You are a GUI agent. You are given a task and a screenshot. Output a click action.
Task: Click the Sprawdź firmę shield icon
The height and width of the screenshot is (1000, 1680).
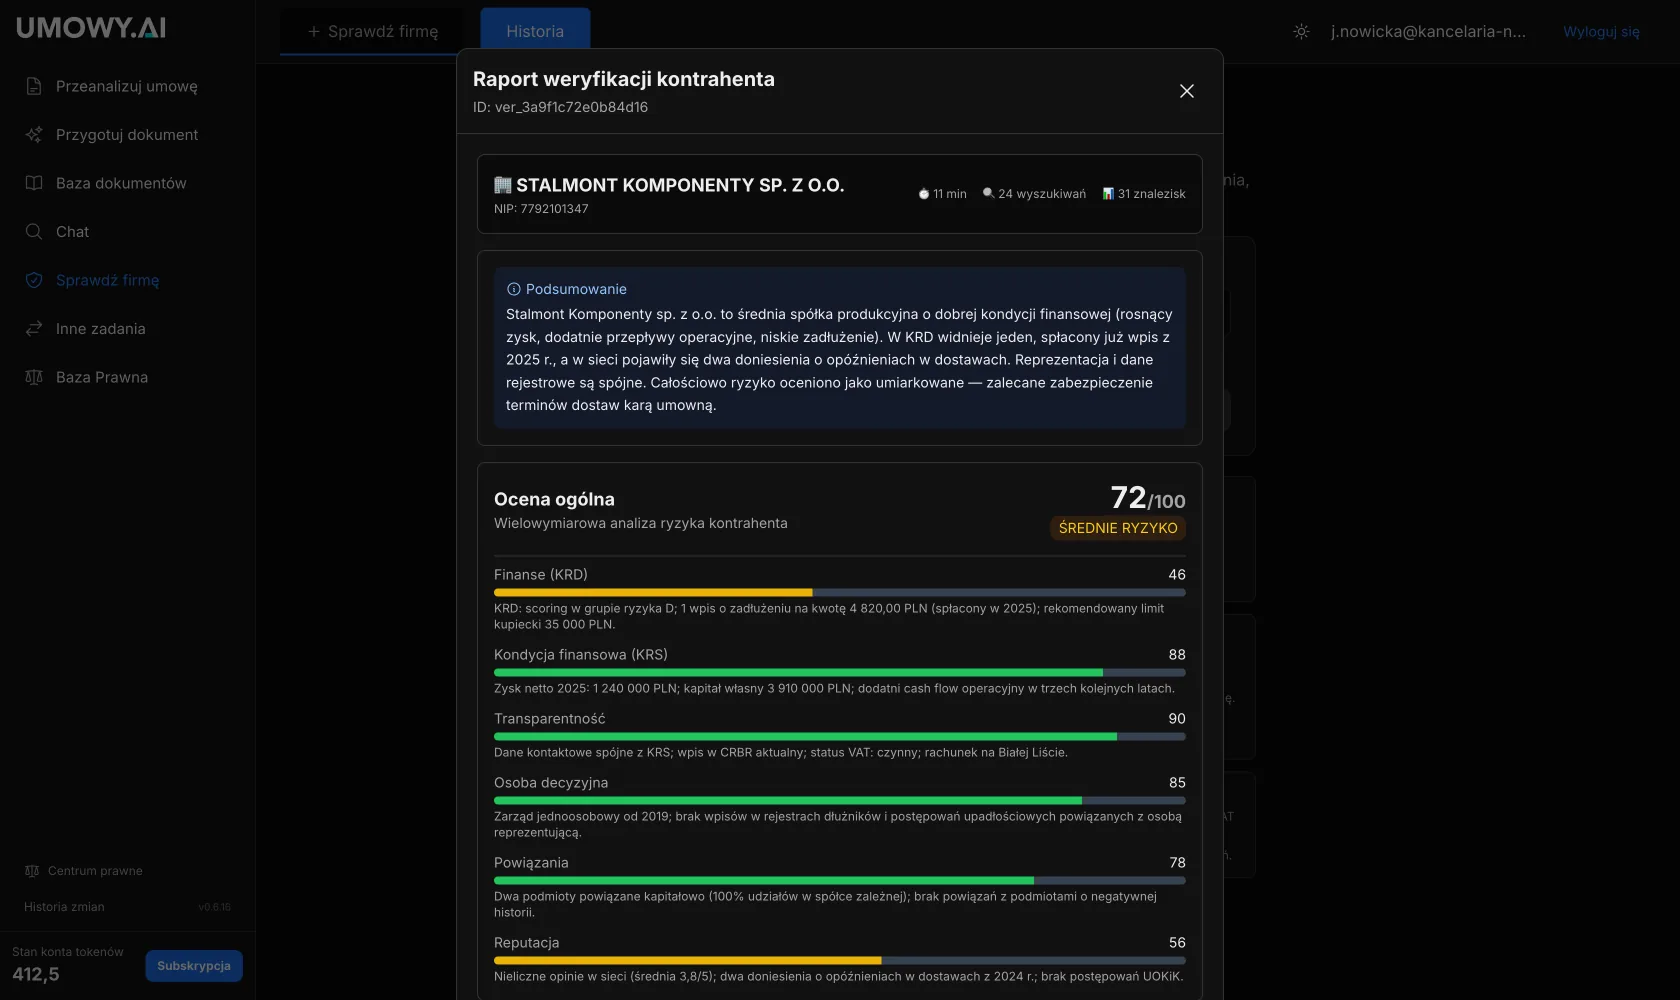click(x=34, y=280)
